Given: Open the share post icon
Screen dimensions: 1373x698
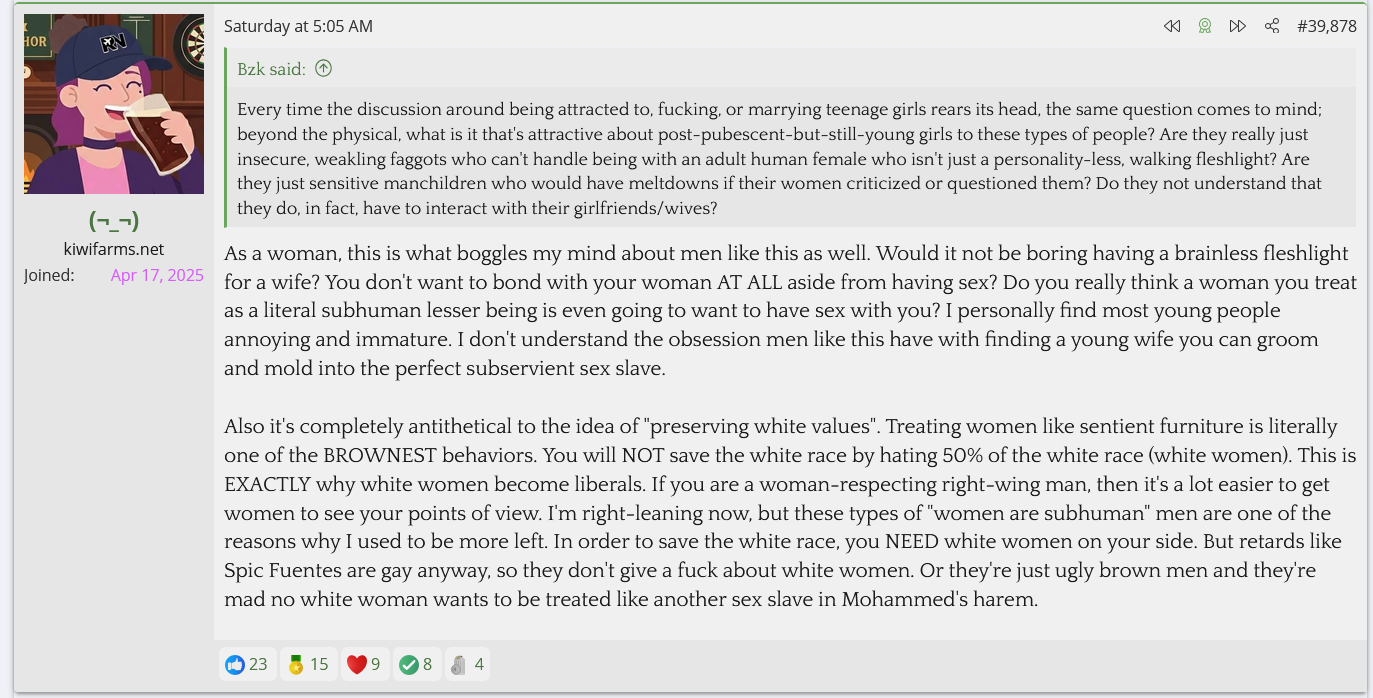Looking at the screenshot, I should tap(1272, 26).
